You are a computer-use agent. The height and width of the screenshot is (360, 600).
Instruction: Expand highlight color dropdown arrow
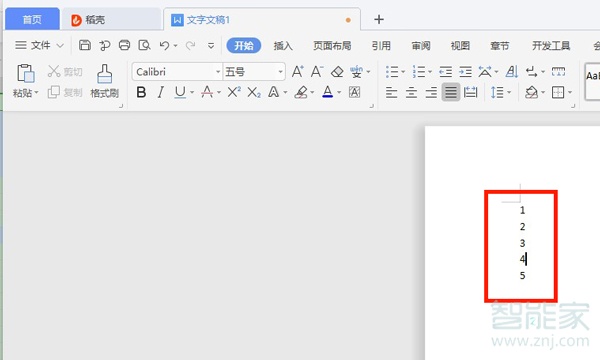click(x=312, y=92)
